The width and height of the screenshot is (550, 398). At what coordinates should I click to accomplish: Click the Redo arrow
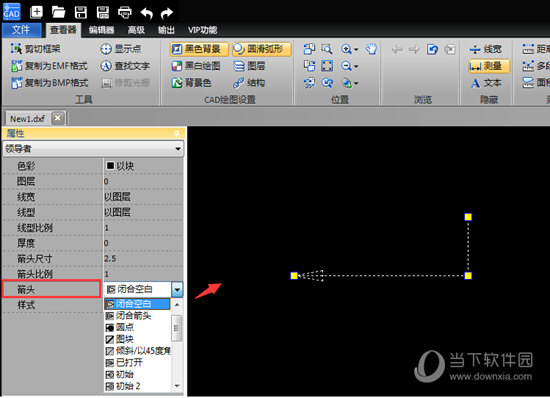coord(167,13)
